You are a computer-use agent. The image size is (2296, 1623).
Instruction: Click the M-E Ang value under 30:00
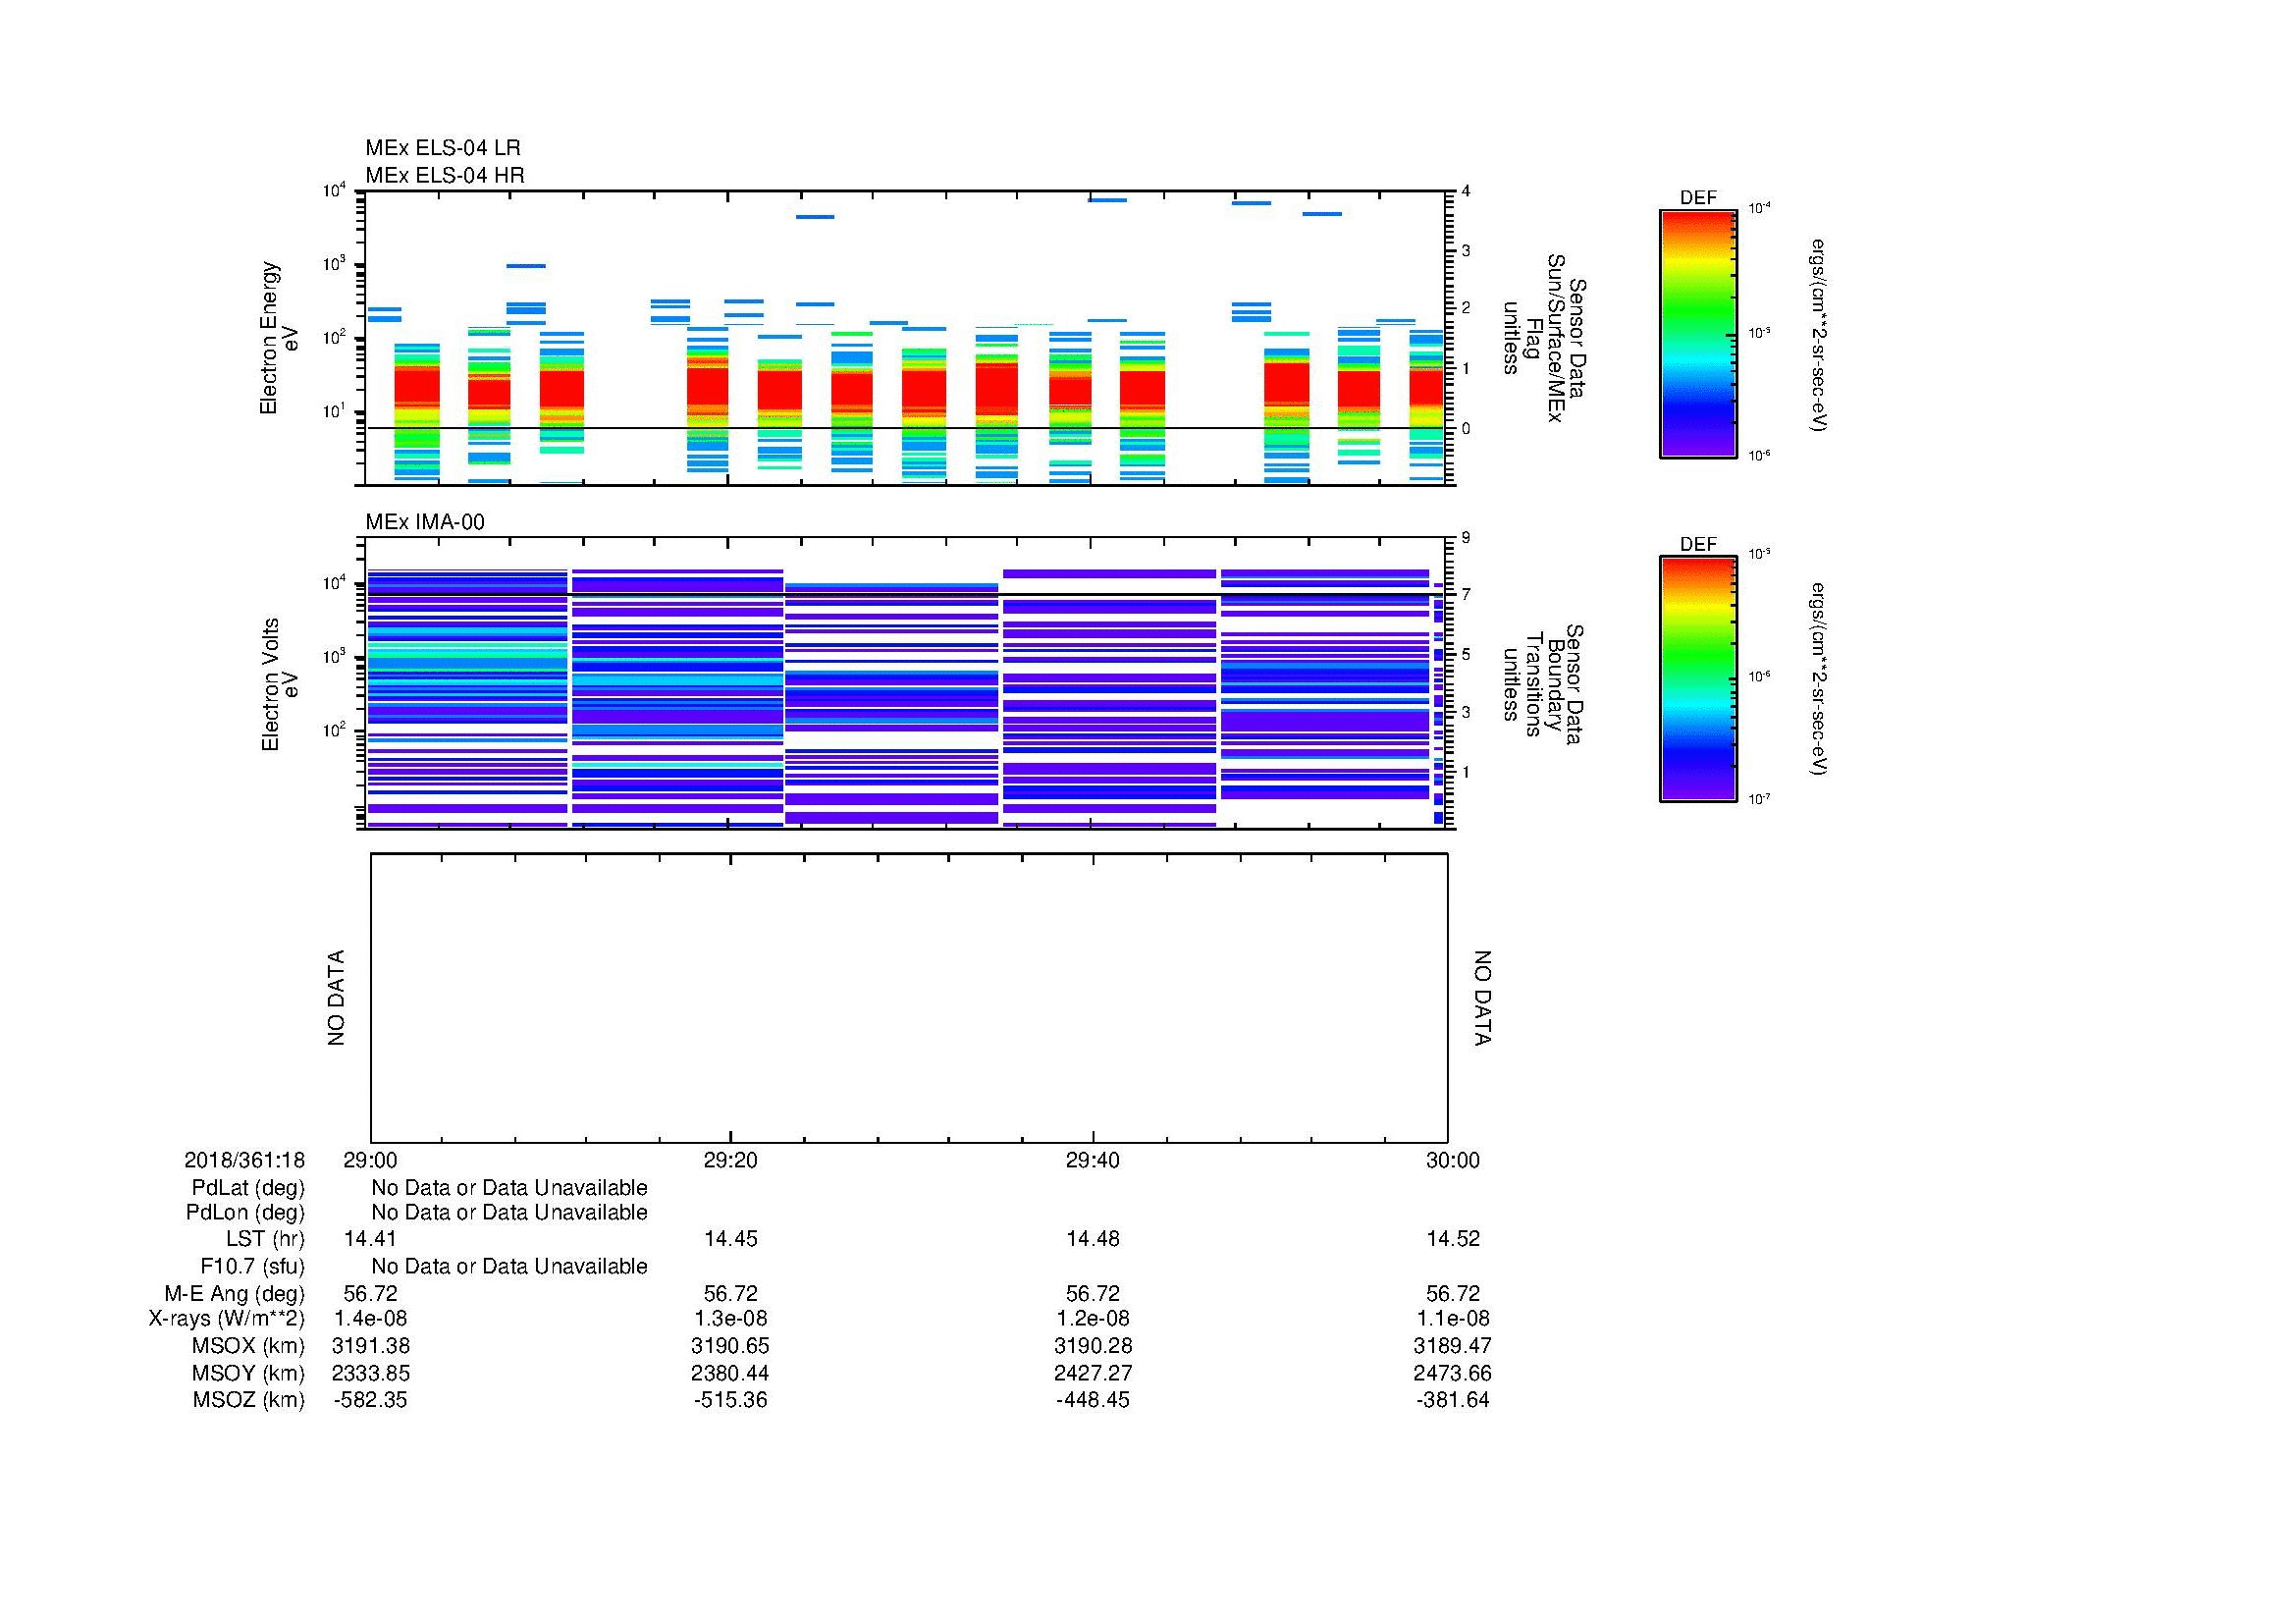click(x=1452, y=1294)
